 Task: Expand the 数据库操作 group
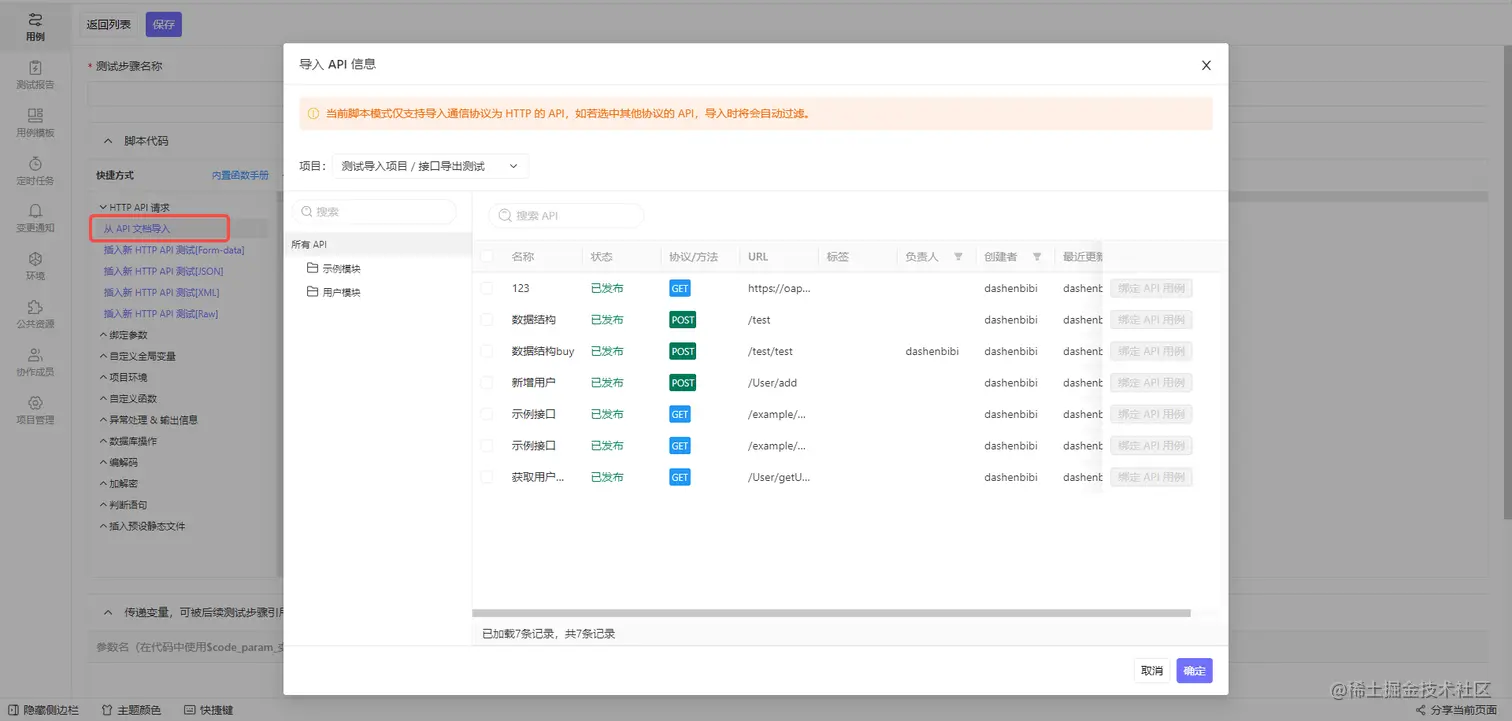coord(128,441)
